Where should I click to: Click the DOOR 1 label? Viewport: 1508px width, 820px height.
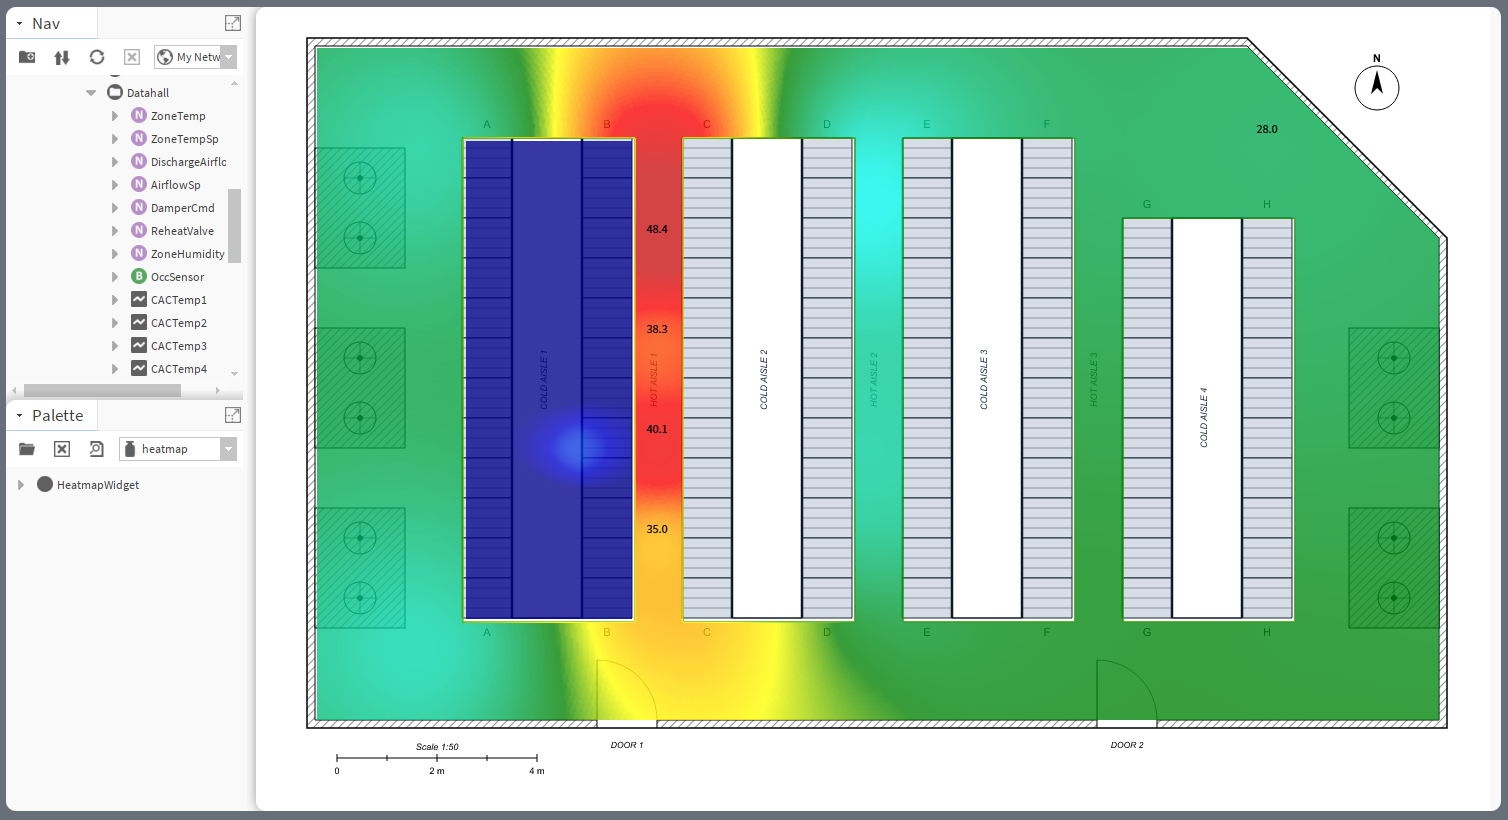(627, 745)
